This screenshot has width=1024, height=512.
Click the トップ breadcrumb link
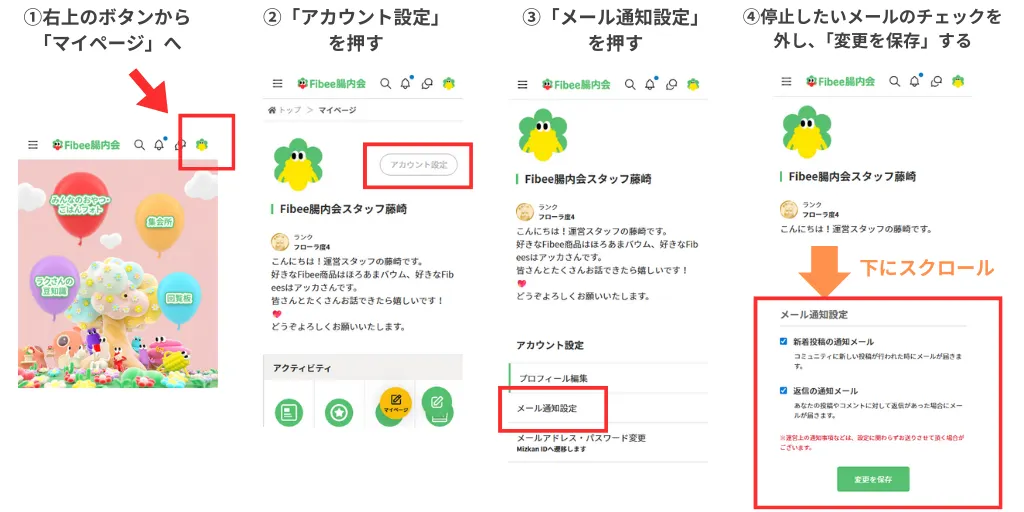click(x=290, y=110)
